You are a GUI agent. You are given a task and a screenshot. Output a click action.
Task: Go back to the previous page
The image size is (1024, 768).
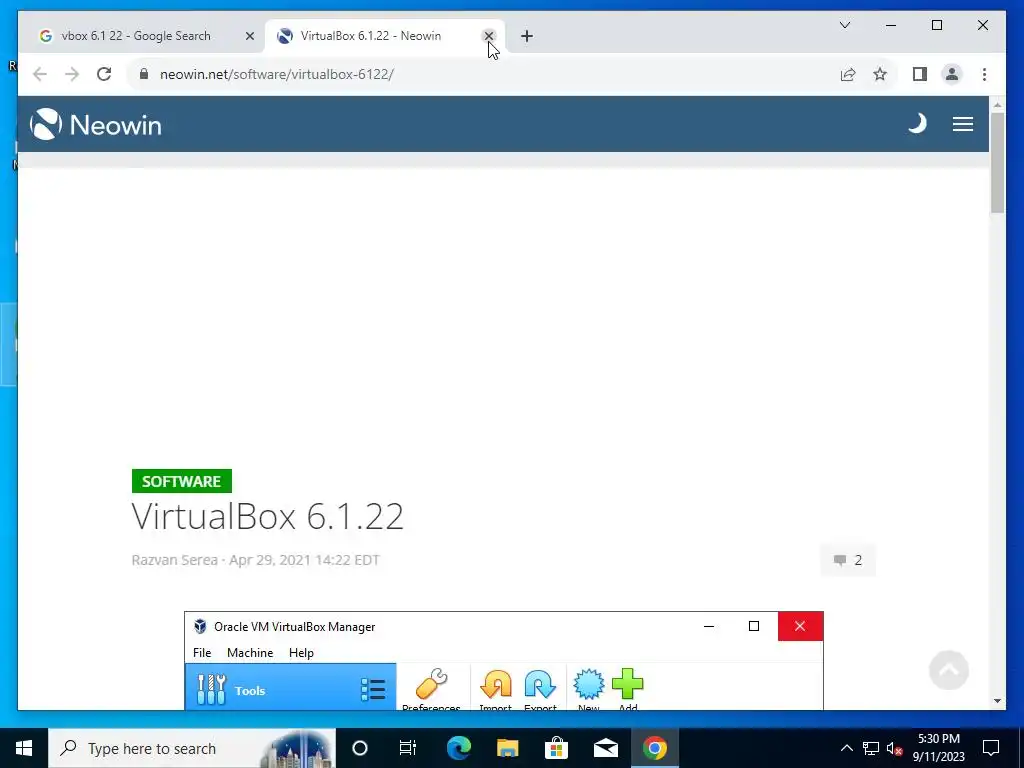coord(40,74)
